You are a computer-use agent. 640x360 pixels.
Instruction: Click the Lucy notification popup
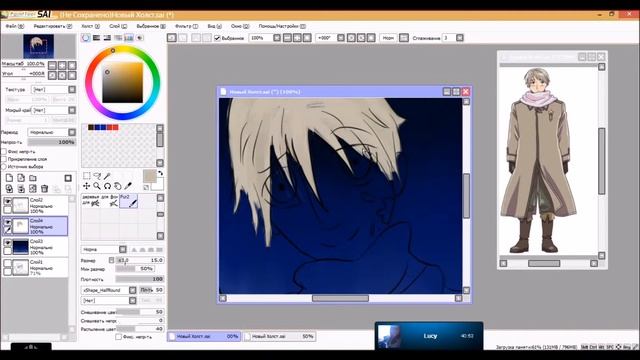click(x=429, y=336)
